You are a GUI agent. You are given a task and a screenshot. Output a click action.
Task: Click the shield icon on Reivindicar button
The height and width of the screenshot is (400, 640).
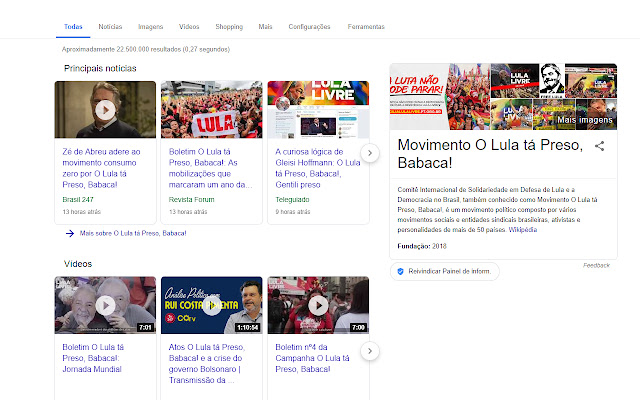400,271
